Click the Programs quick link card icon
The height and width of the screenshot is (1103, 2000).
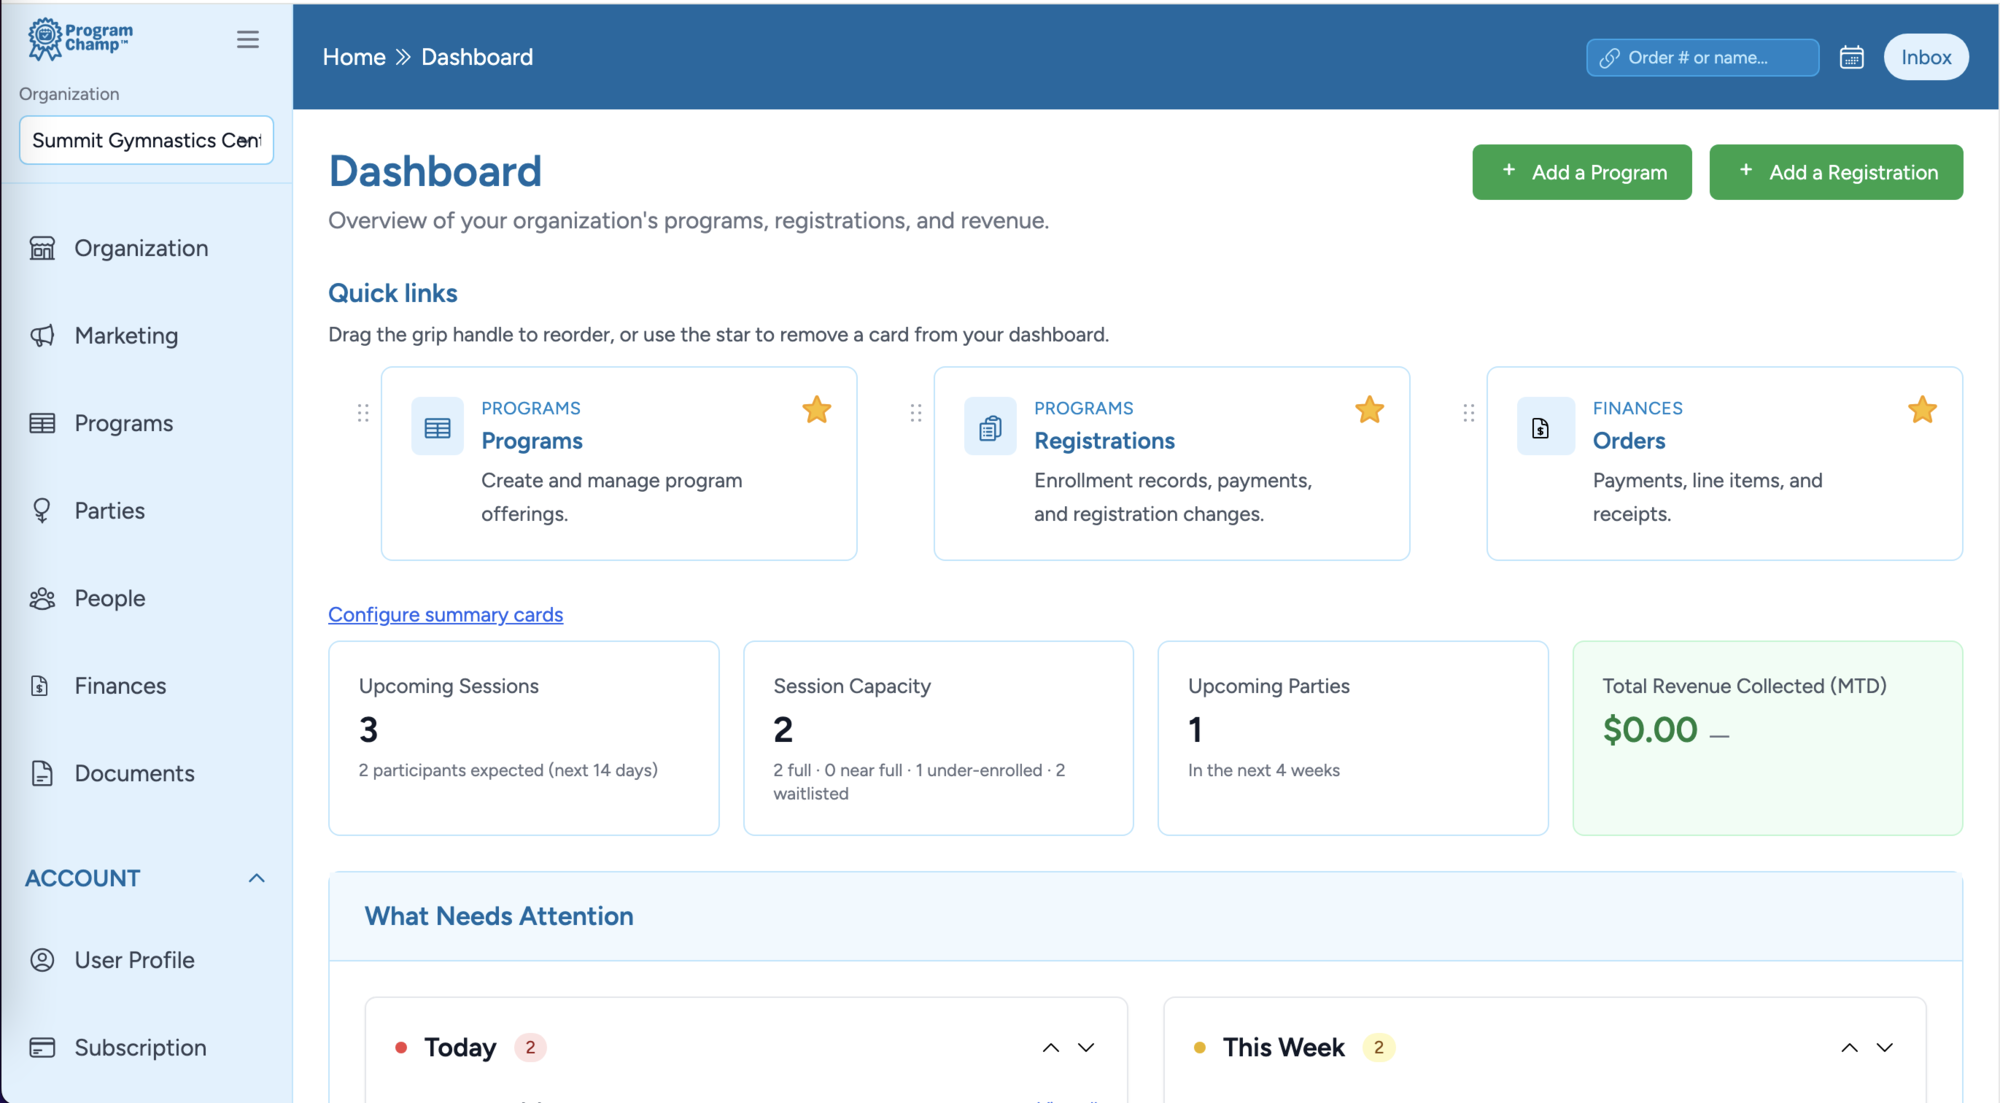point(437,427)
